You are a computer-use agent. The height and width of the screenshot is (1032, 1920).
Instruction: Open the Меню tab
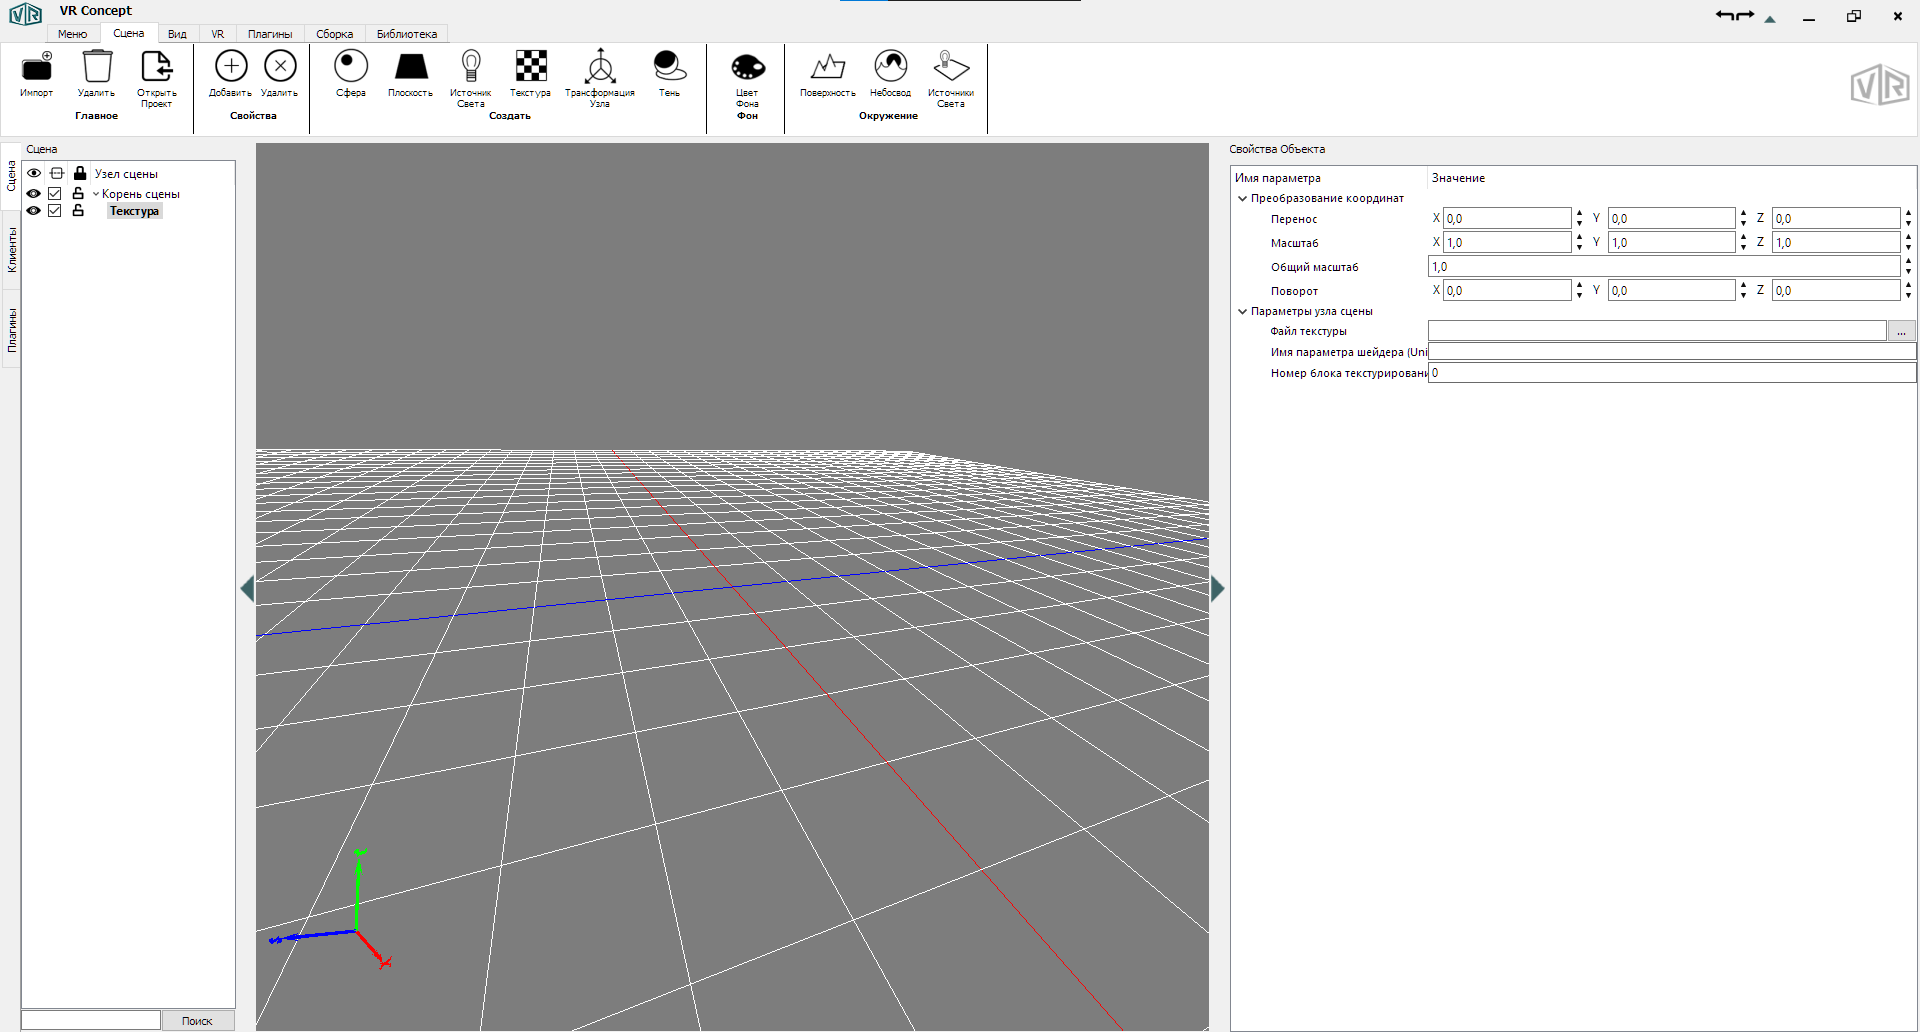(x=72, y=34)
